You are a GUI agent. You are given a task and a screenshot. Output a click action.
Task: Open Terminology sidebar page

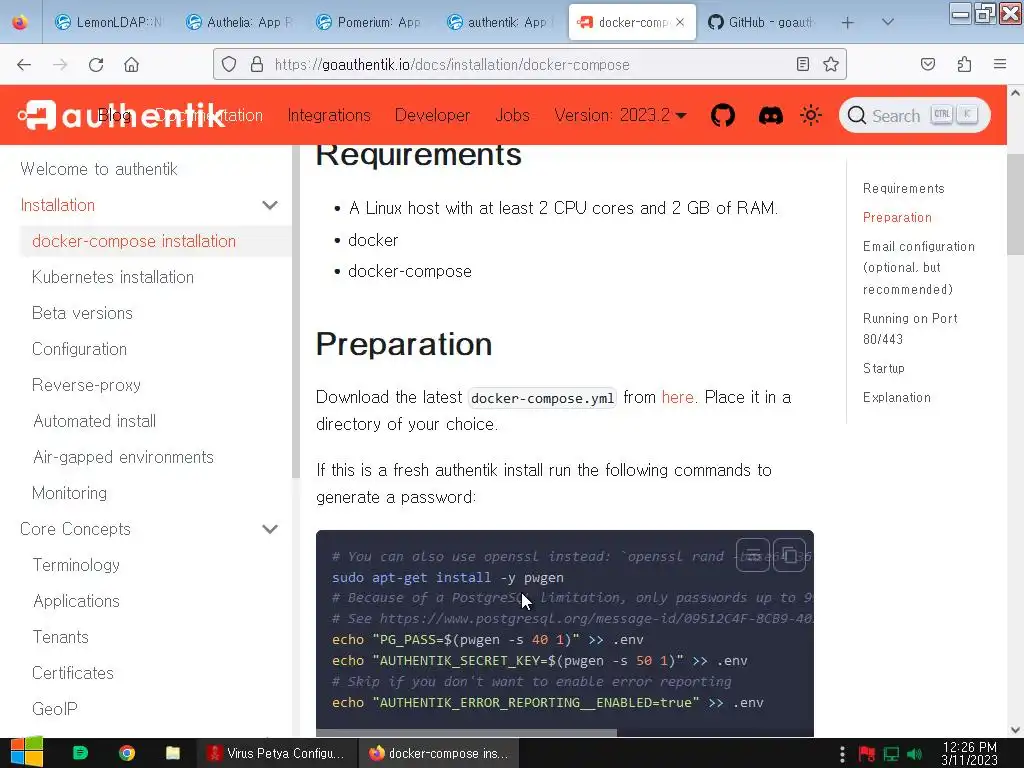point(76,565)
